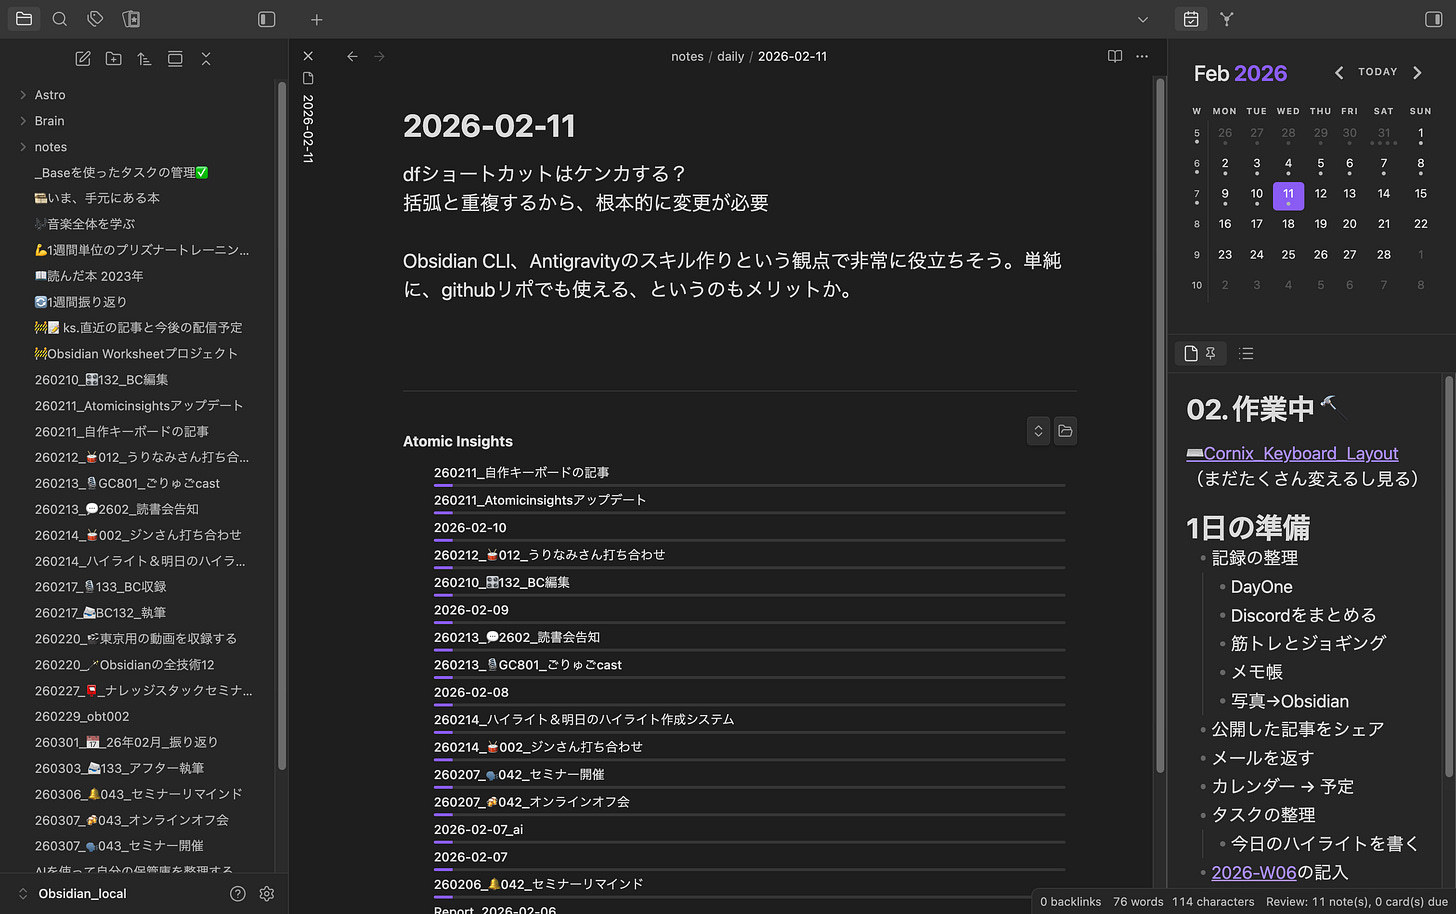Open the tags pane

pos(95,19)
